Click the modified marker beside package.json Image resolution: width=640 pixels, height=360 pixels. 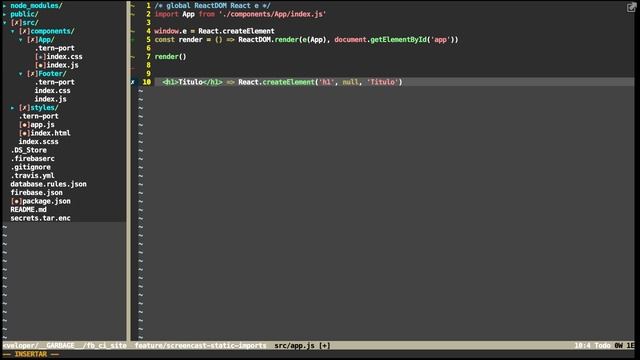[x=16, y=201]
